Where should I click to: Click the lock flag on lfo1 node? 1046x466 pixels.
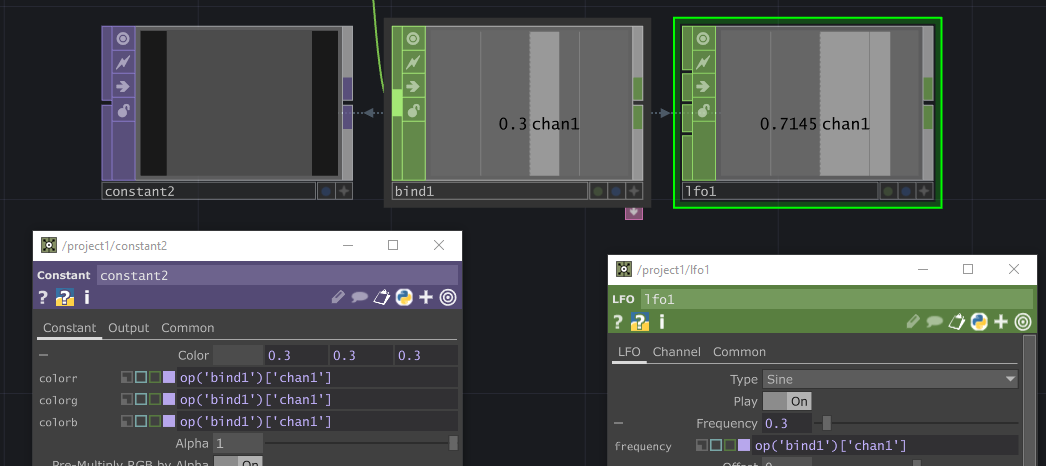click(704, 110)
